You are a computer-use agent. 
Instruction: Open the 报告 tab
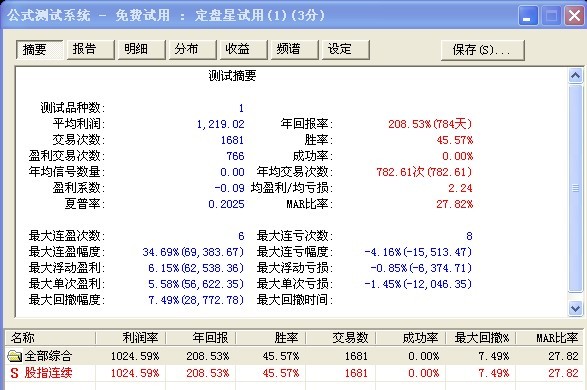91,50
